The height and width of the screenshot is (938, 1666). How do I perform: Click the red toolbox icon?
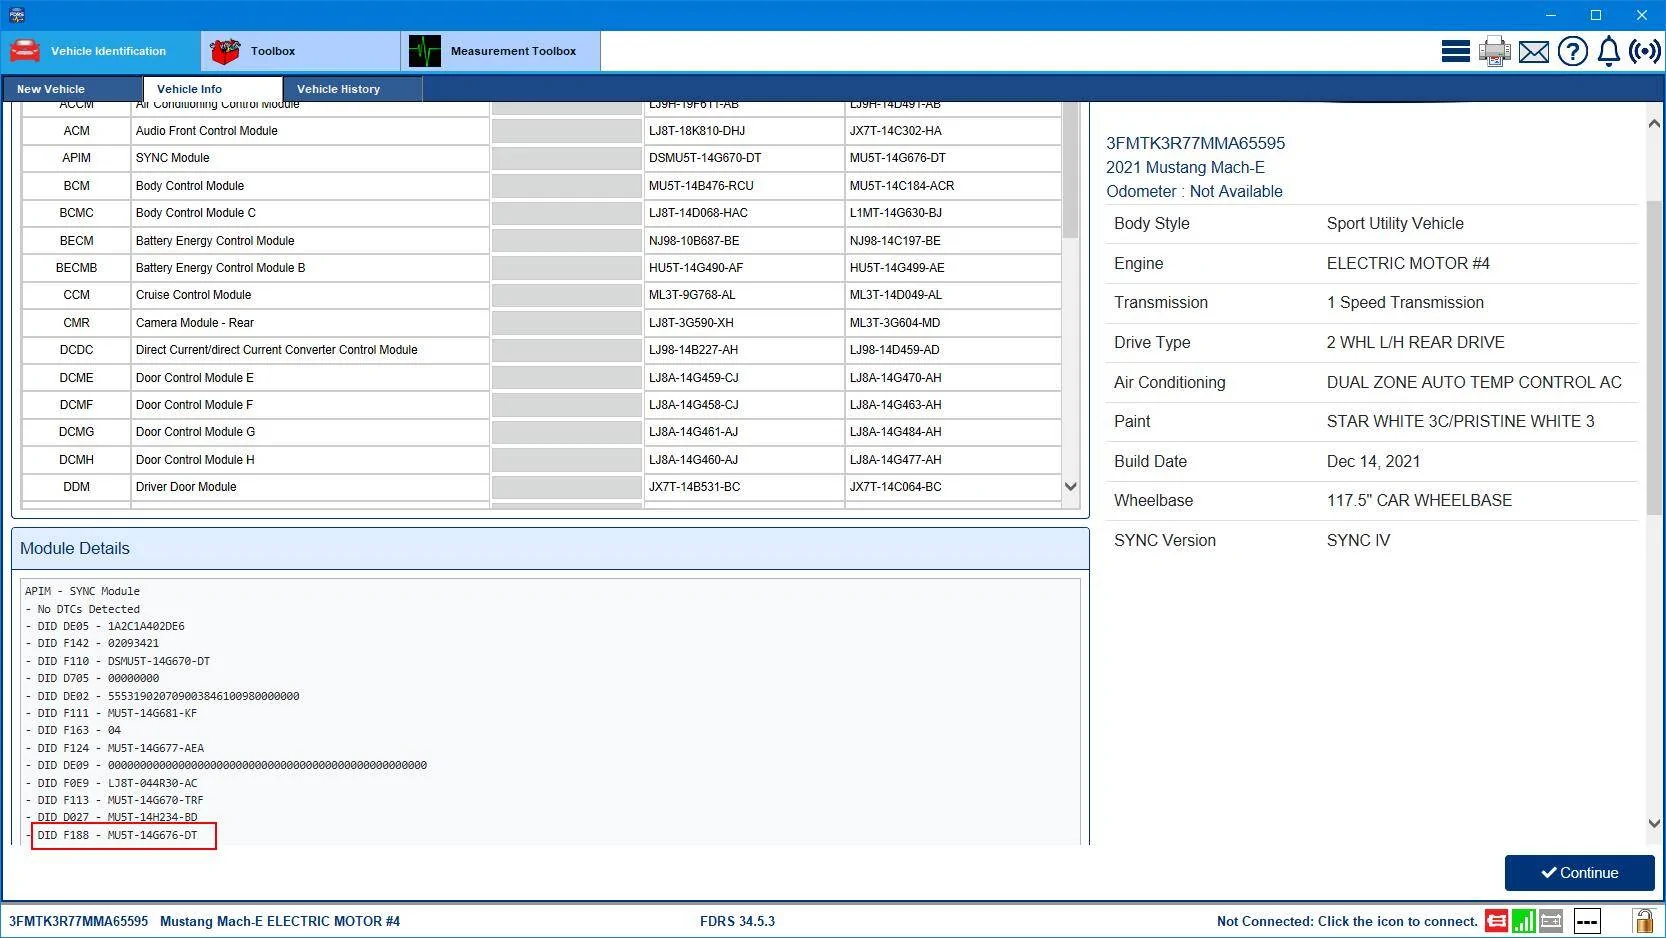point(225,51)
